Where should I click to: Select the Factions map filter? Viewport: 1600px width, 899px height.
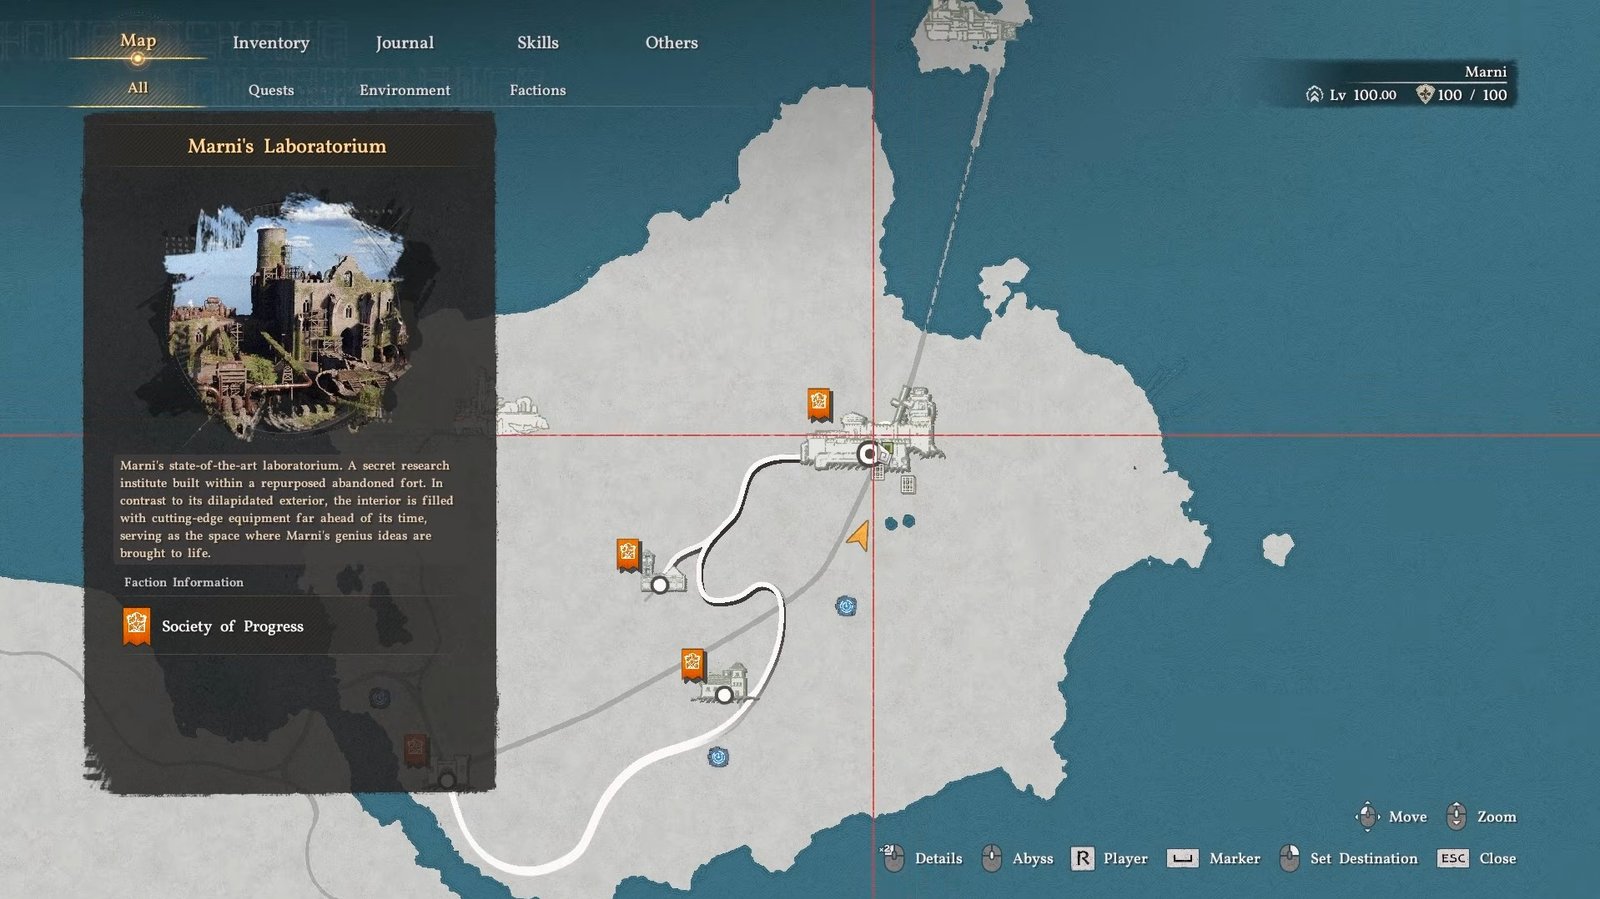point(537,90)
